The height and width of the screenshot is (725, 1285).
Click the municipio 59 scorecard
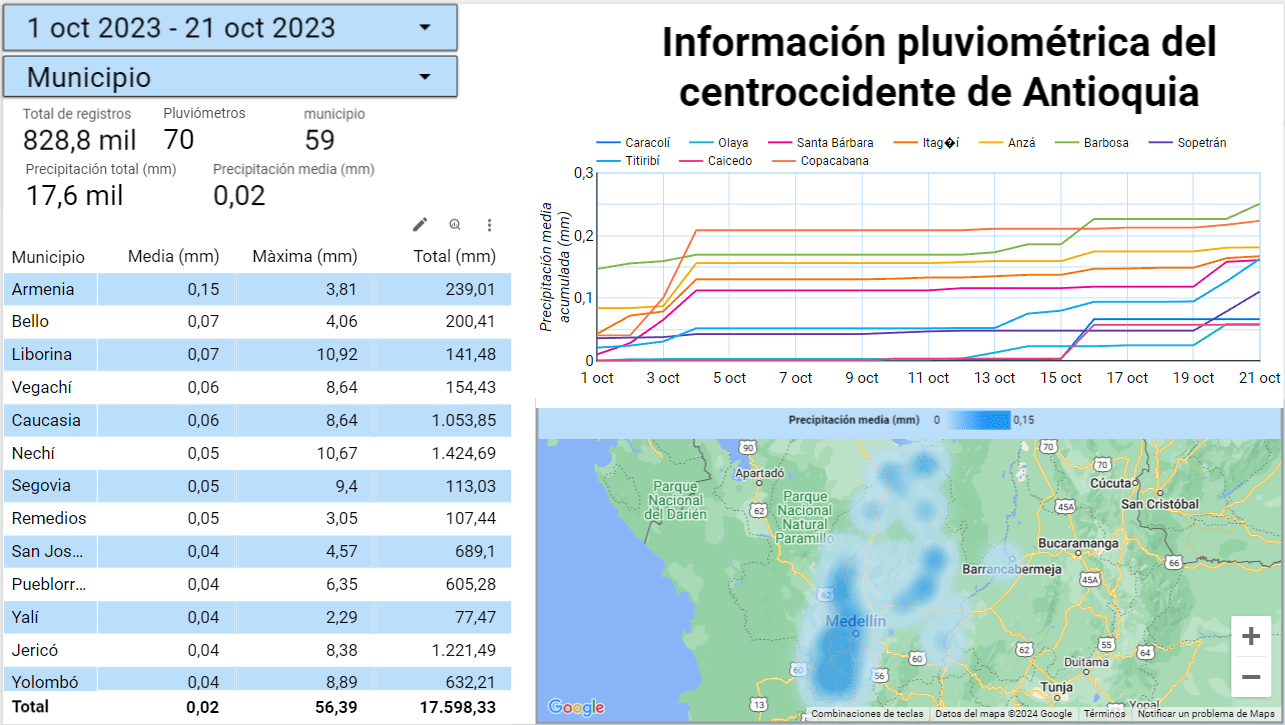pos(334,130)
